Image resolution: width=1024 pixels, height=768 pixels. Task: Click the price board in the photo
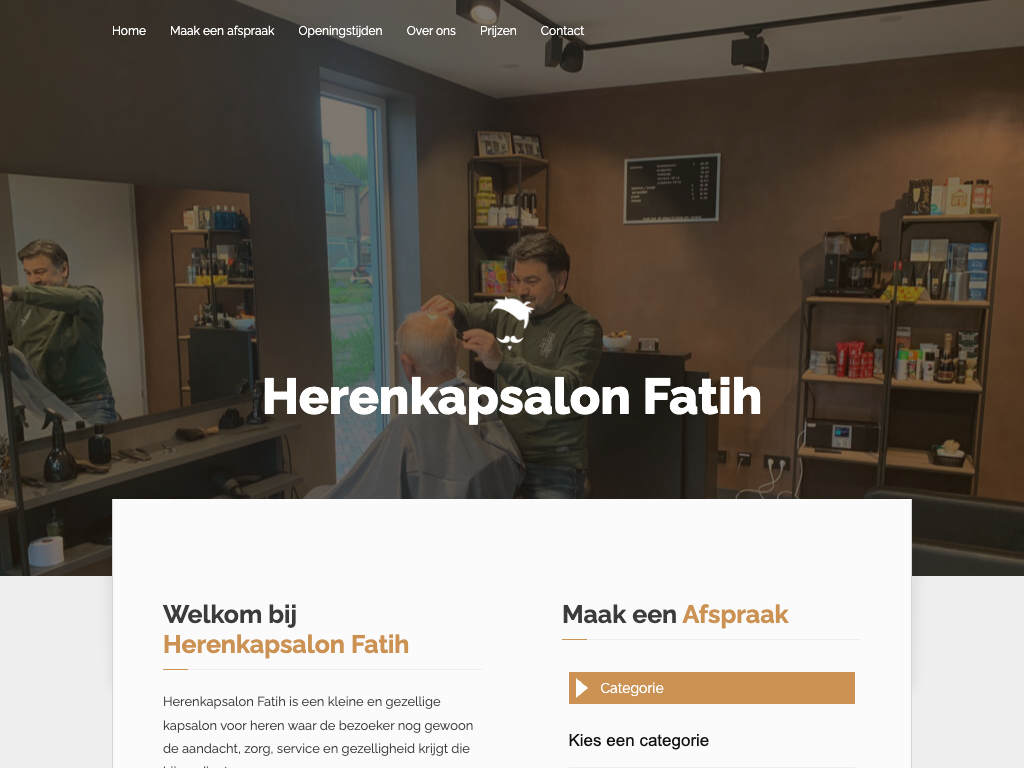(x=671, y=188)
